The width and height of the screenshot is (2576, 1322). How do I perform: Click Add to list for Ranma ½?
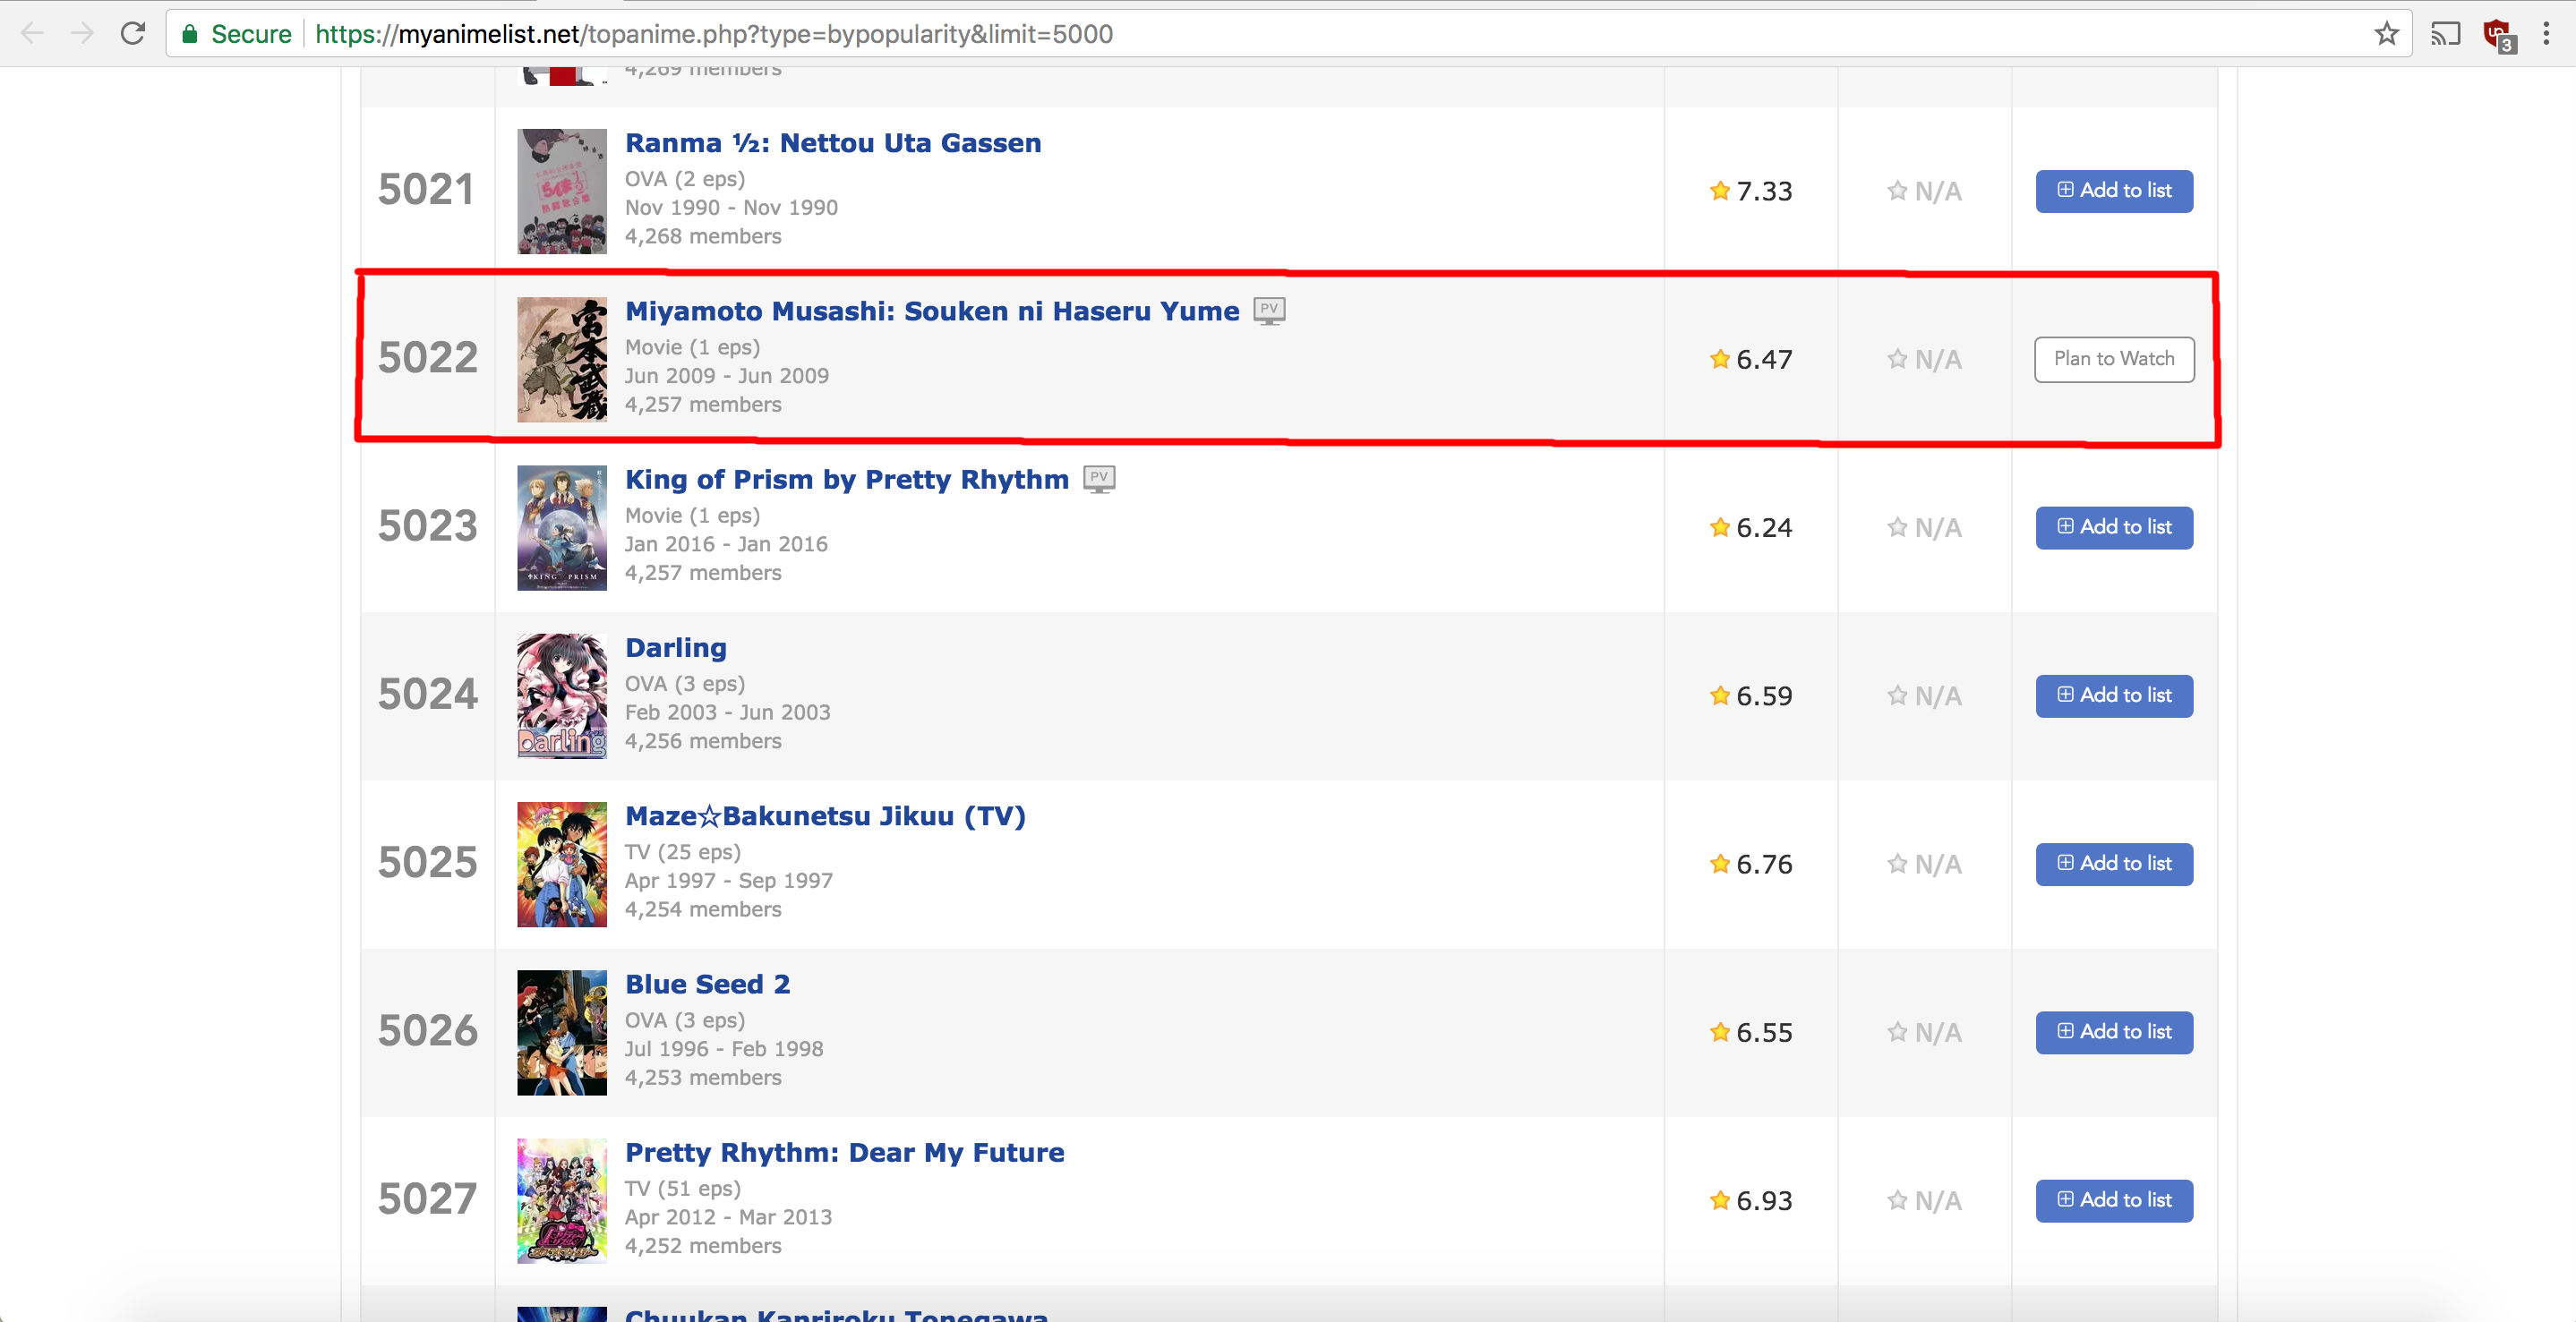point(2114,191)
